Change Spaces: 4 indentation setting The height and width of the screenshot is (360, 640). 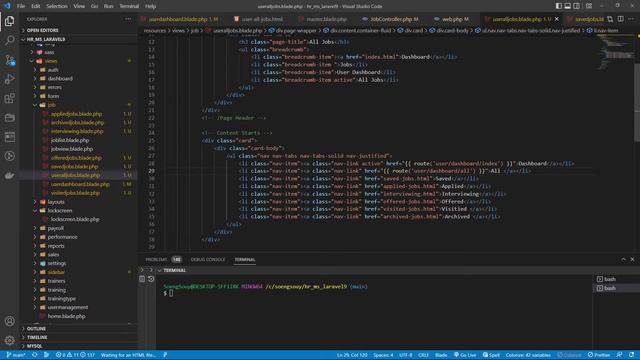point(383,355)
